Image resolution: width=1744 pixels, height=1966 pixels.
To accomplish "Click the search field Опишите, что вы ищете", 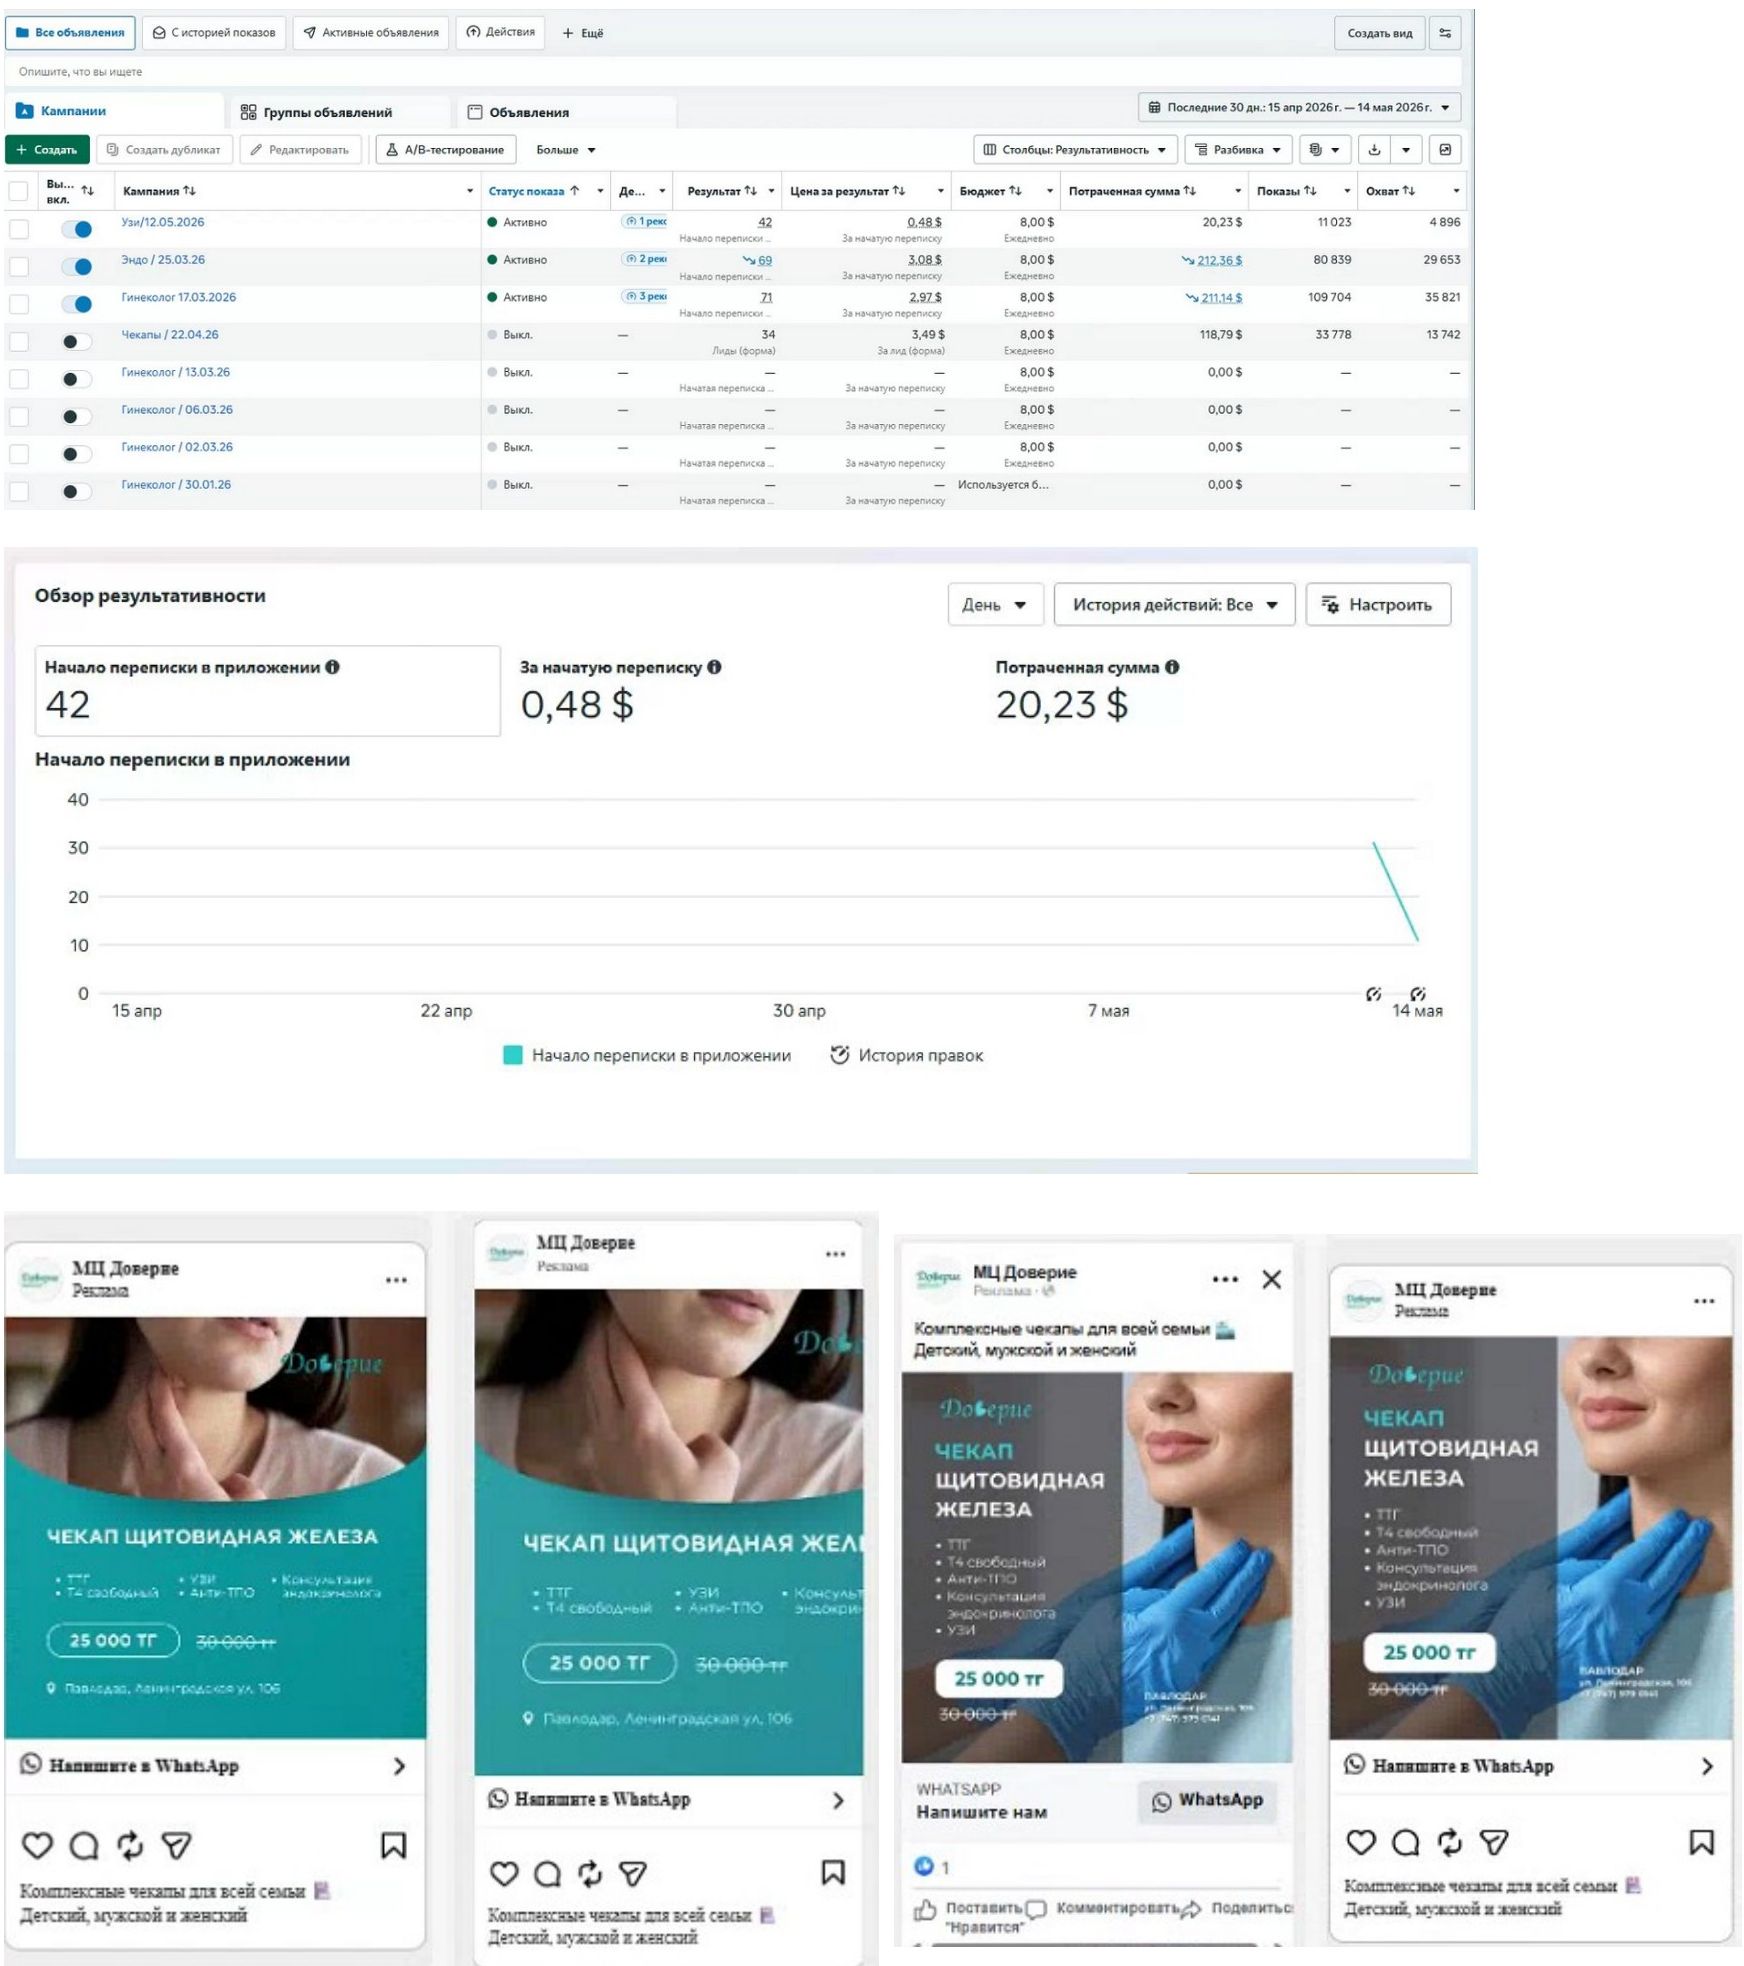I will 733,72.
